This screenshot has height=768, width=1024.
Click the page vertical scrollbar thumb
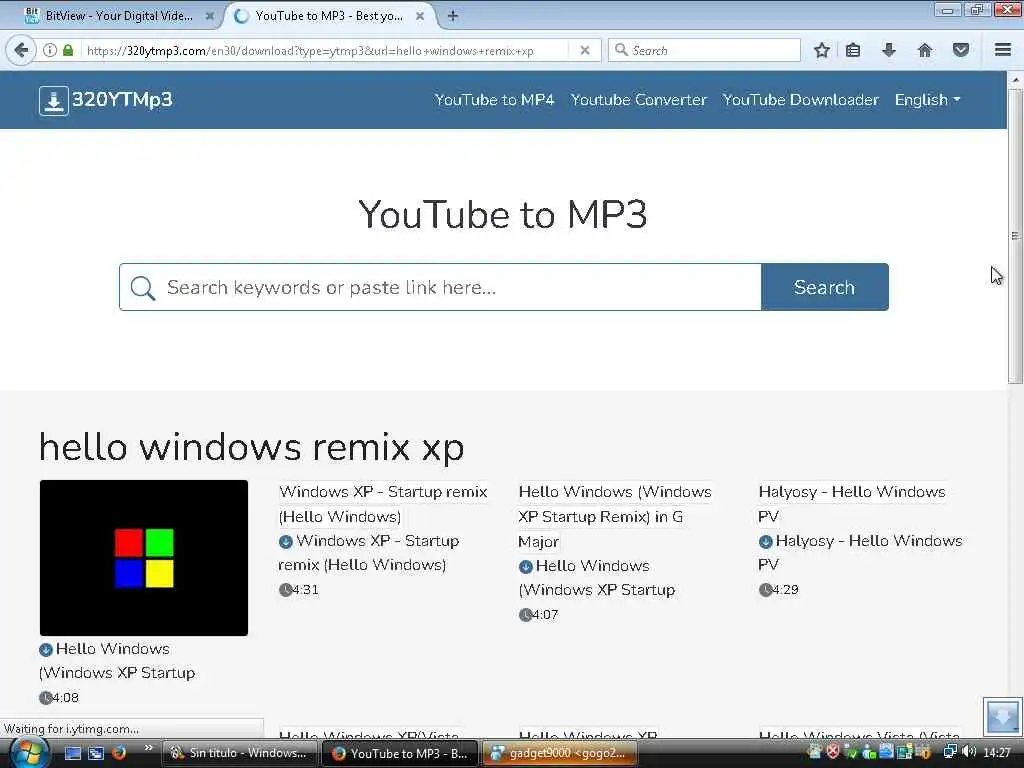pos(1015,236)
